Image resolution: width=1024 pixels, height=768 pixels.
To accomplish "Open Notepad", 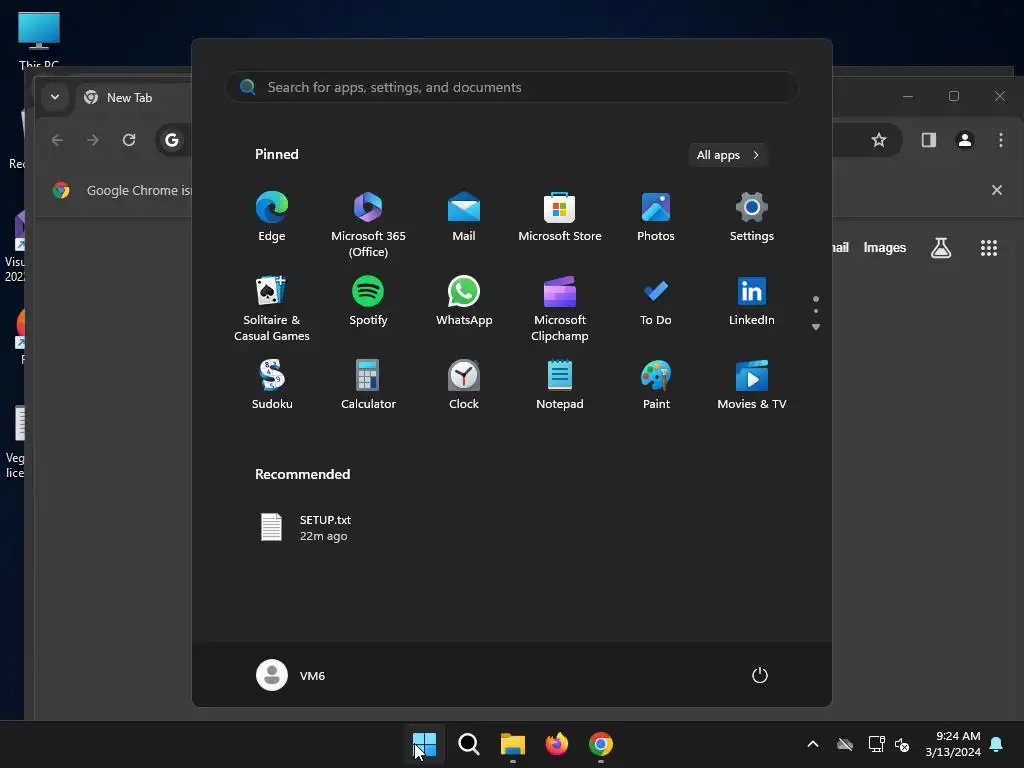I will [560, 385].
